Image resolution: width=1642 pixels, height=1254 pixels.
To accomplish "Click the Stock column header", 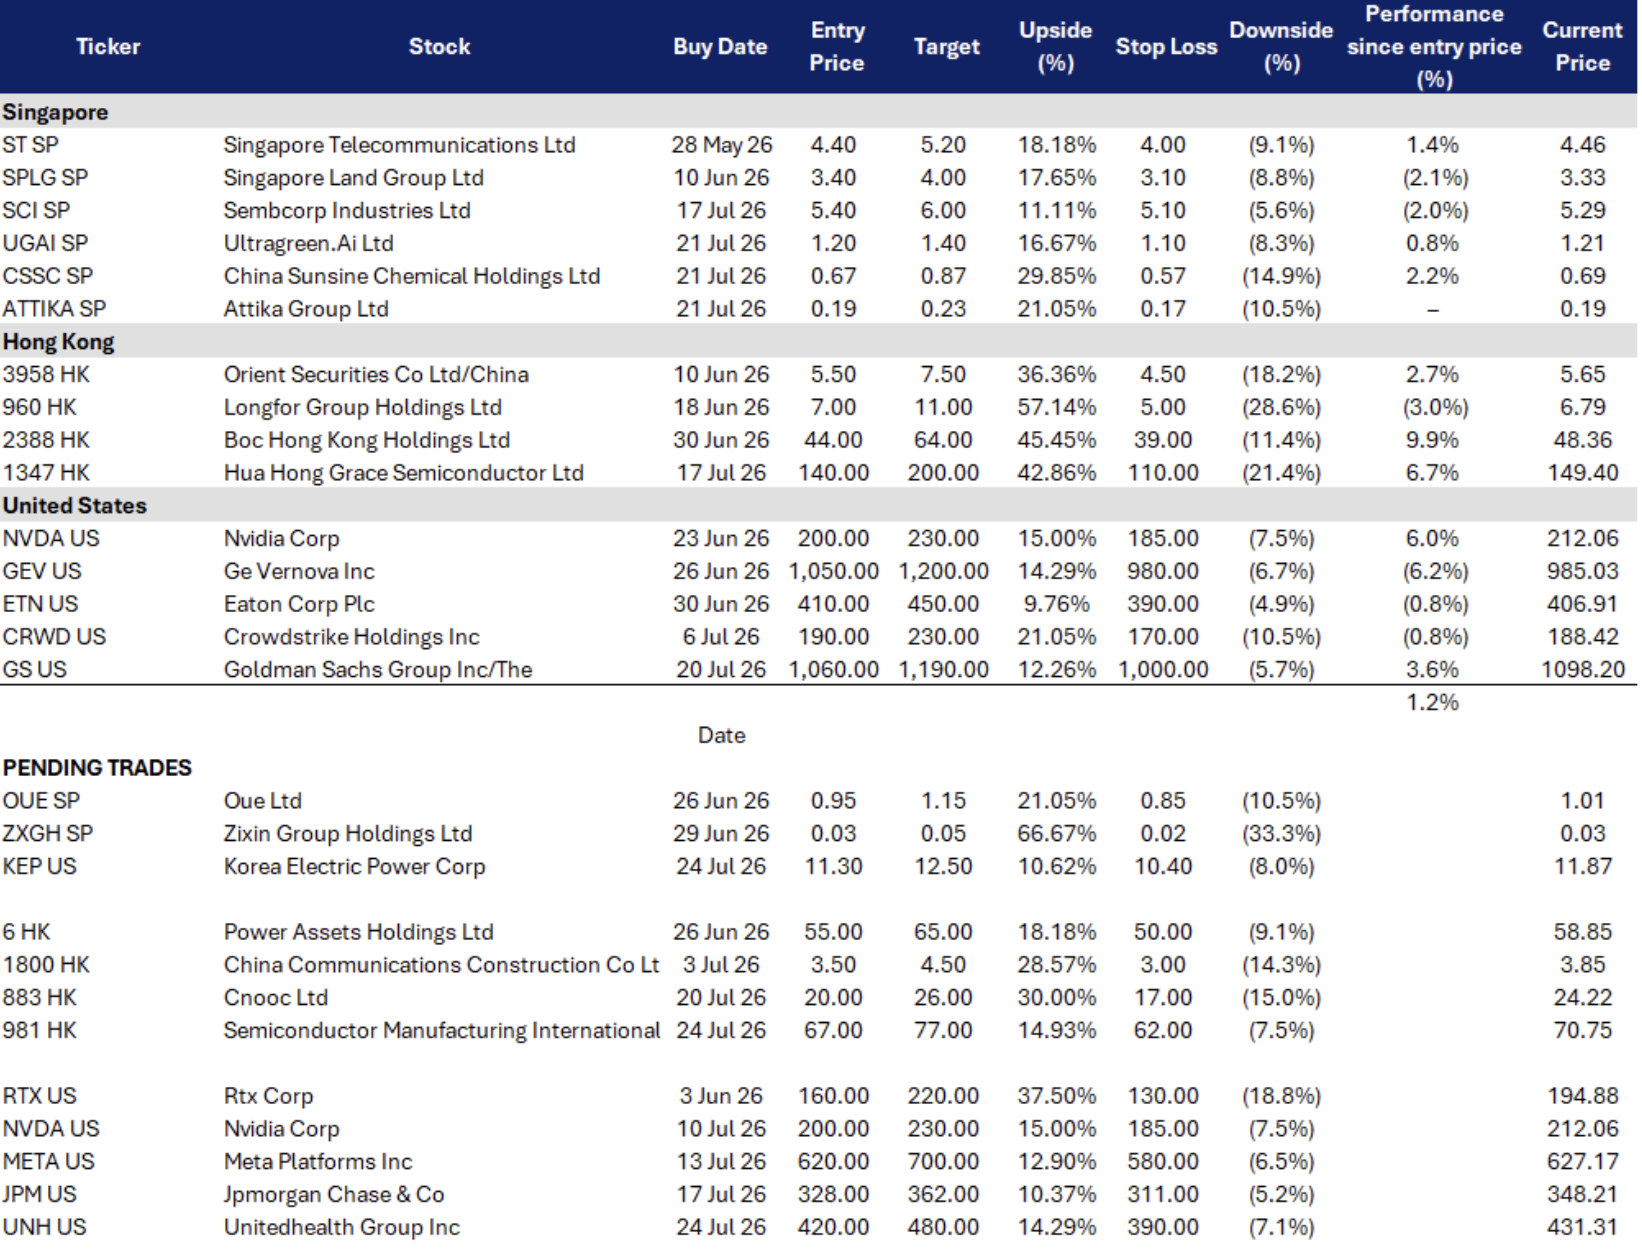I will tap(439, 47).
